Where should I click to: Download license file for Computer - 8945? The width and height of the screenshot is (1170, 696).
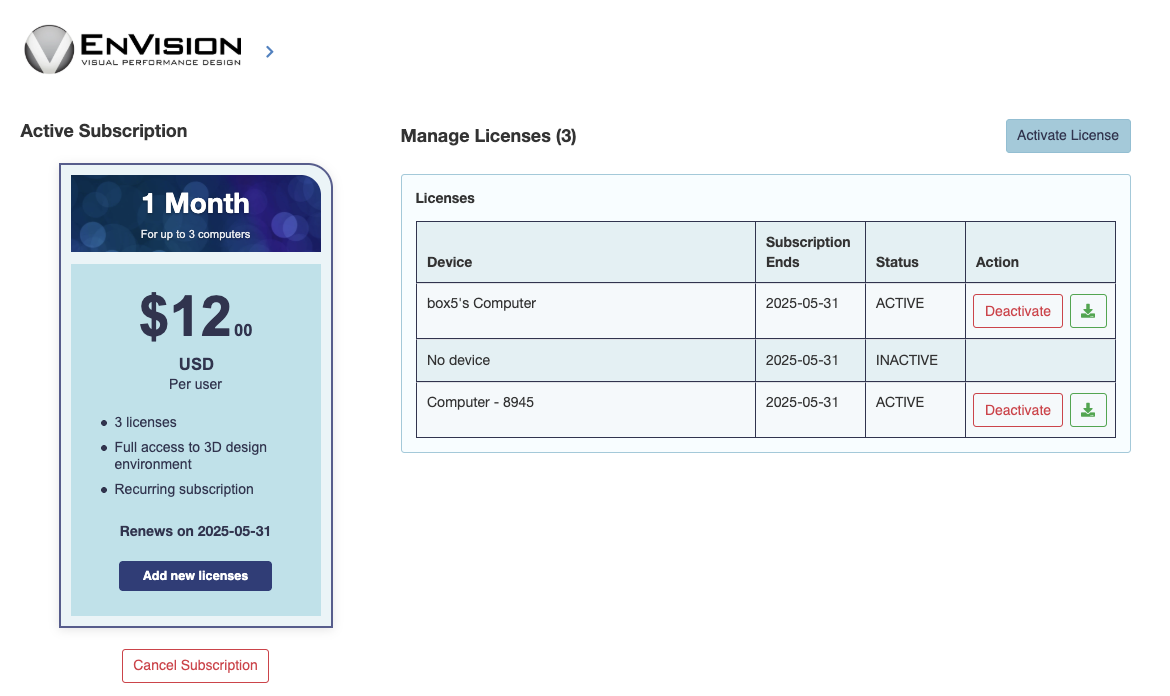tap(1088, 409)
